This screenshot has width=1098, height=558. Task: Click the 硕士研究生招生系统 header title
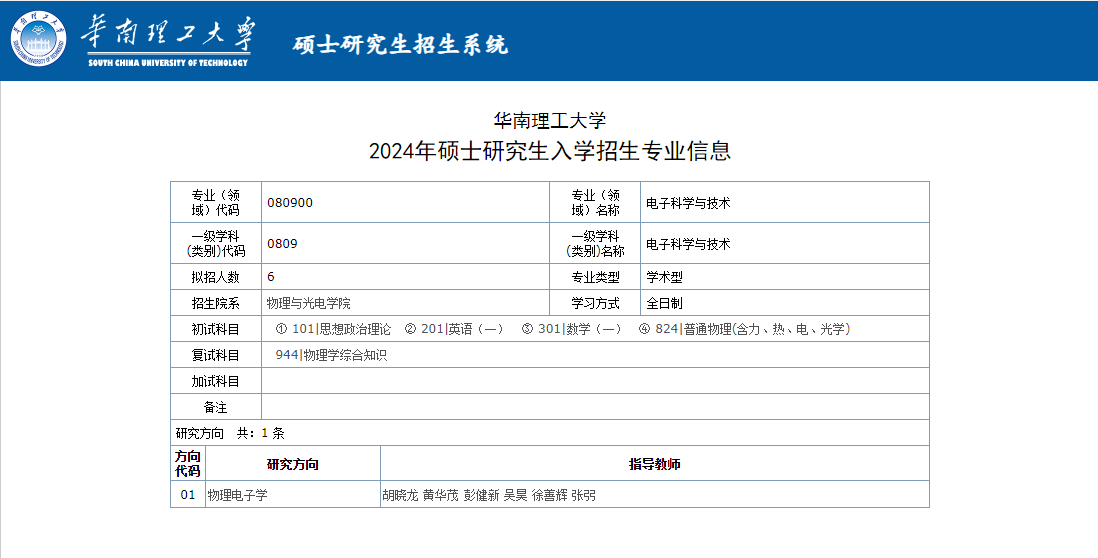[400, 45]
